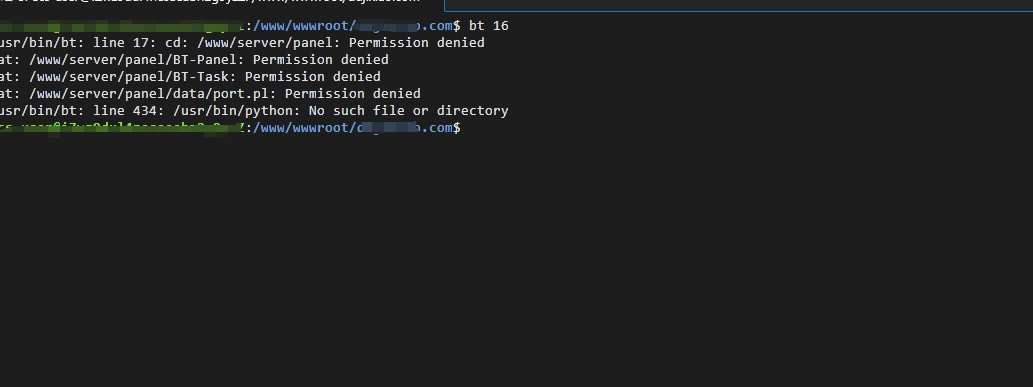
Task: Click the empty terminal area below the output
Action: click(516, 264)
